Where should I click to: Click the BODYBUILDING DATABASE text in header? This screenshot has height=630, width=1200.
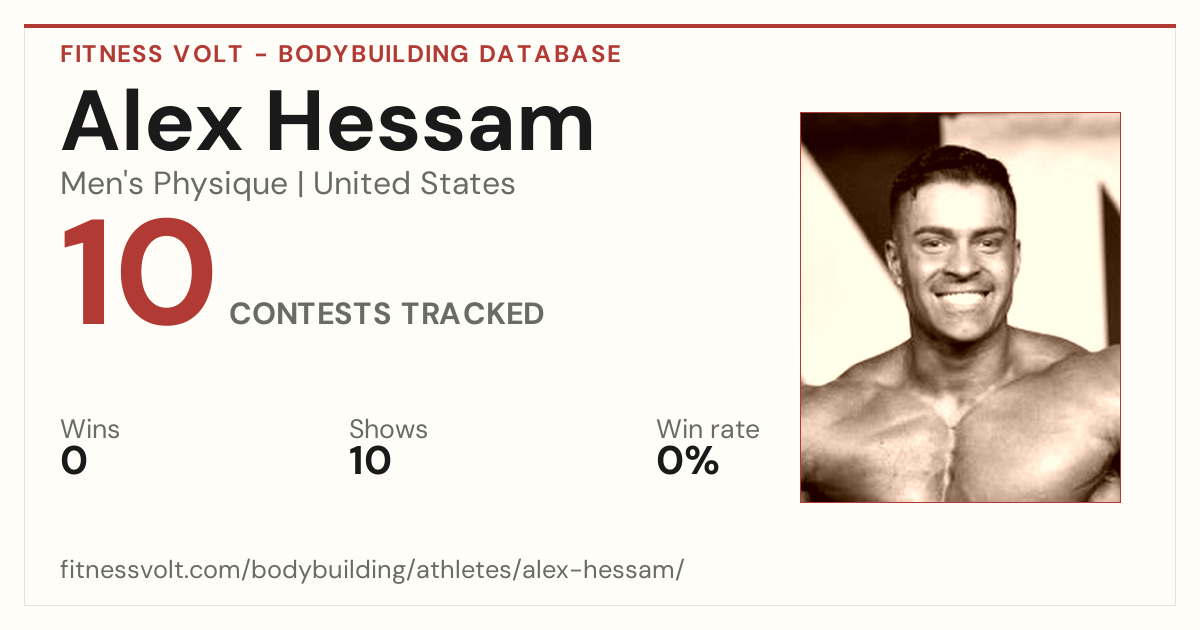pos(450,54)
